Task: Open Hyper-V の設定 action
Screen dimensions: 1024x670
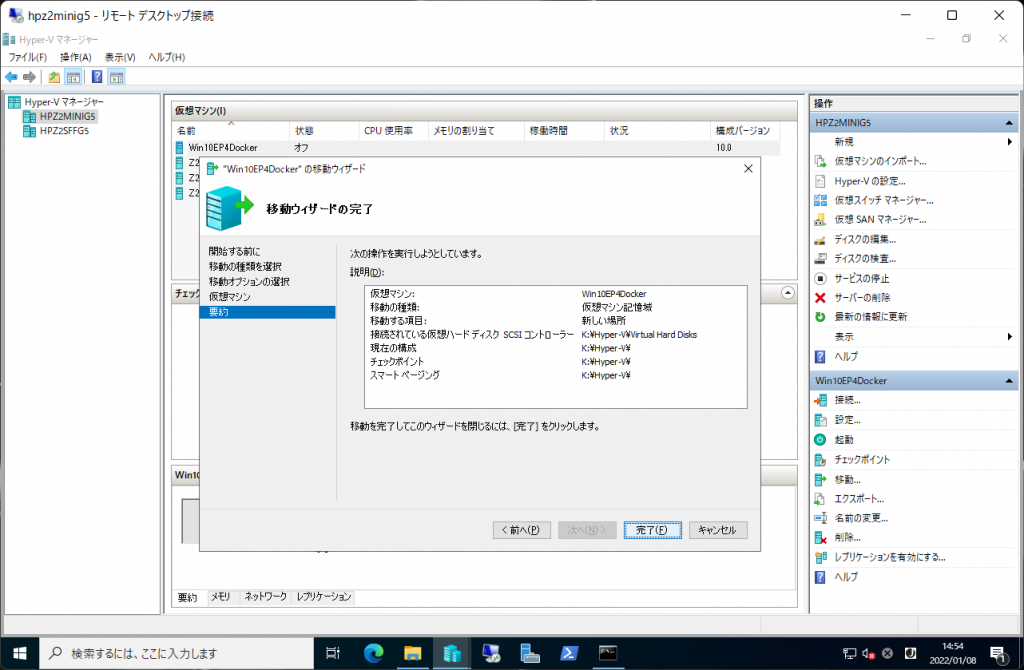Action: tap(869, 181)
